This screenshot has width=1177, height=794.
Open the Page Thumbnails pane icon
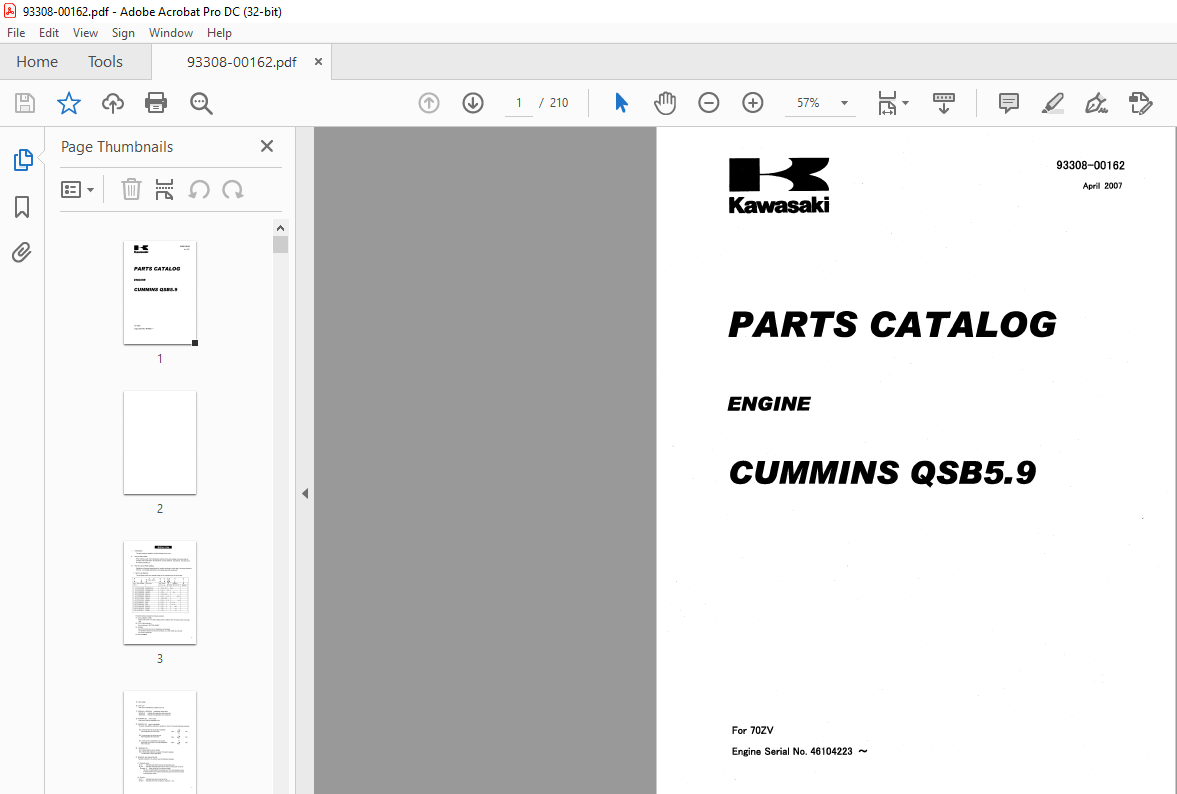click(23, 160)
